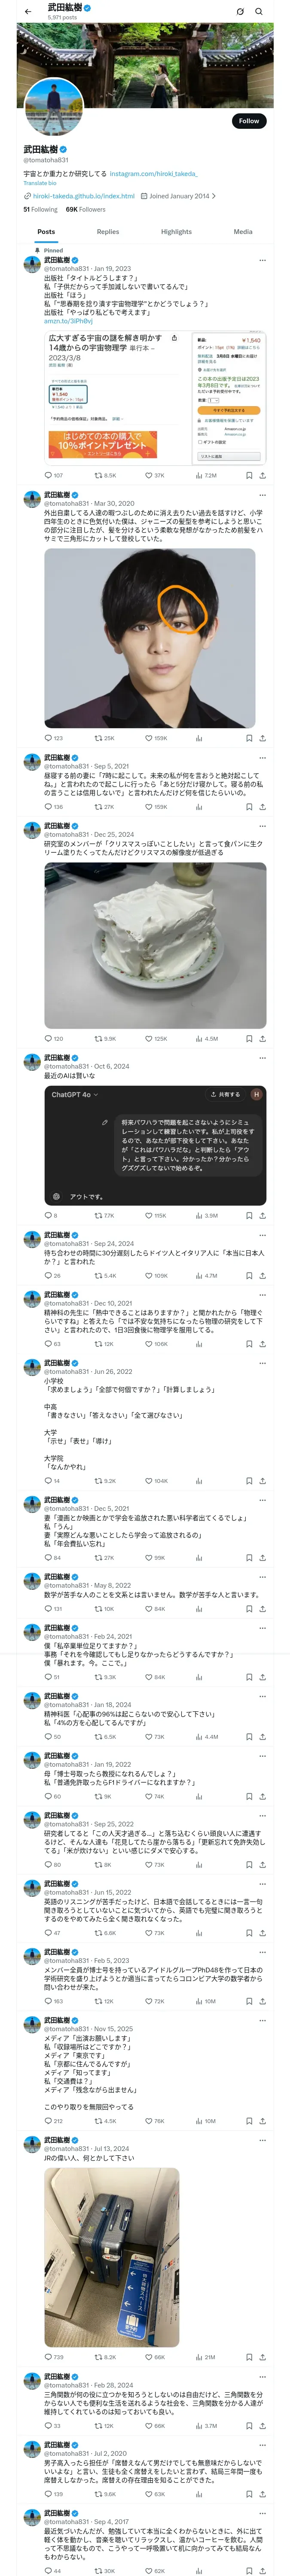Open the cream cake photo
Image resolution: width=290 pixels, height=2576 pixels.
tap(155, 945)
